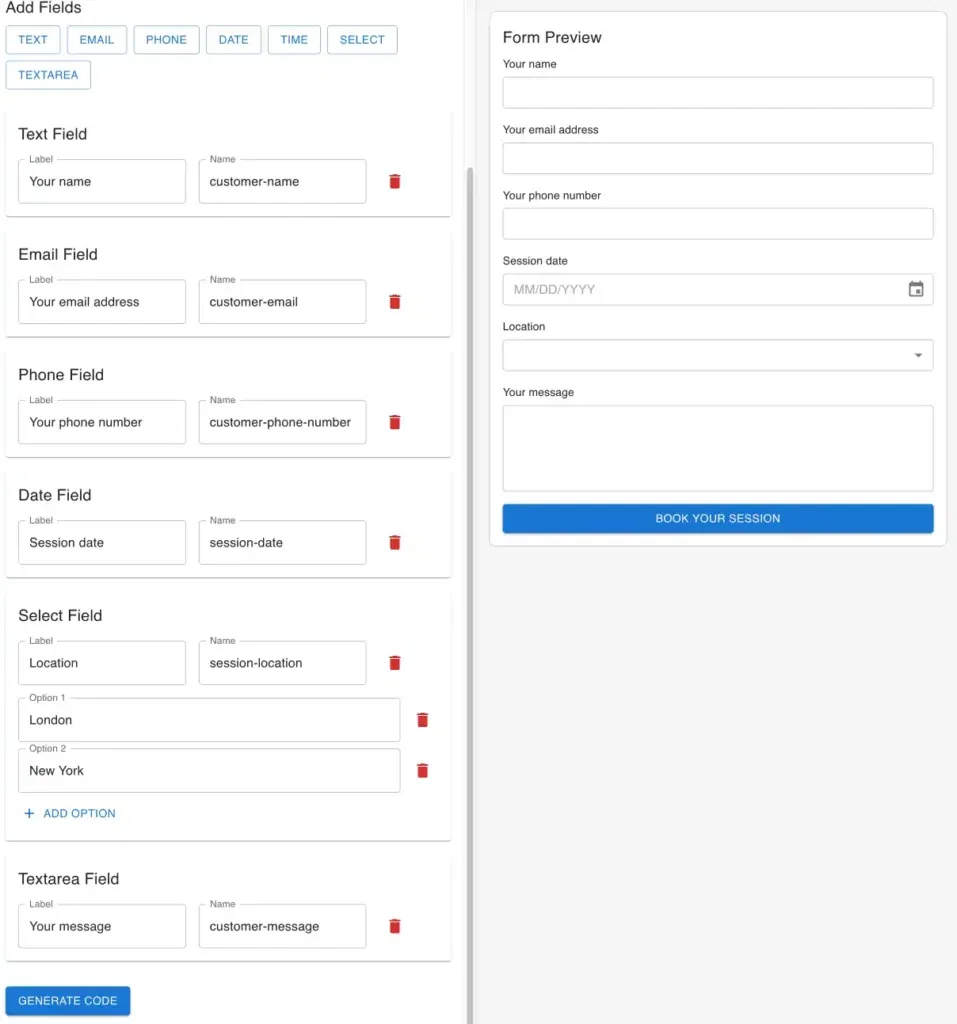The image size is (957, 1024).
Task: Add an EMAIL field
Action: pos(97,40)
